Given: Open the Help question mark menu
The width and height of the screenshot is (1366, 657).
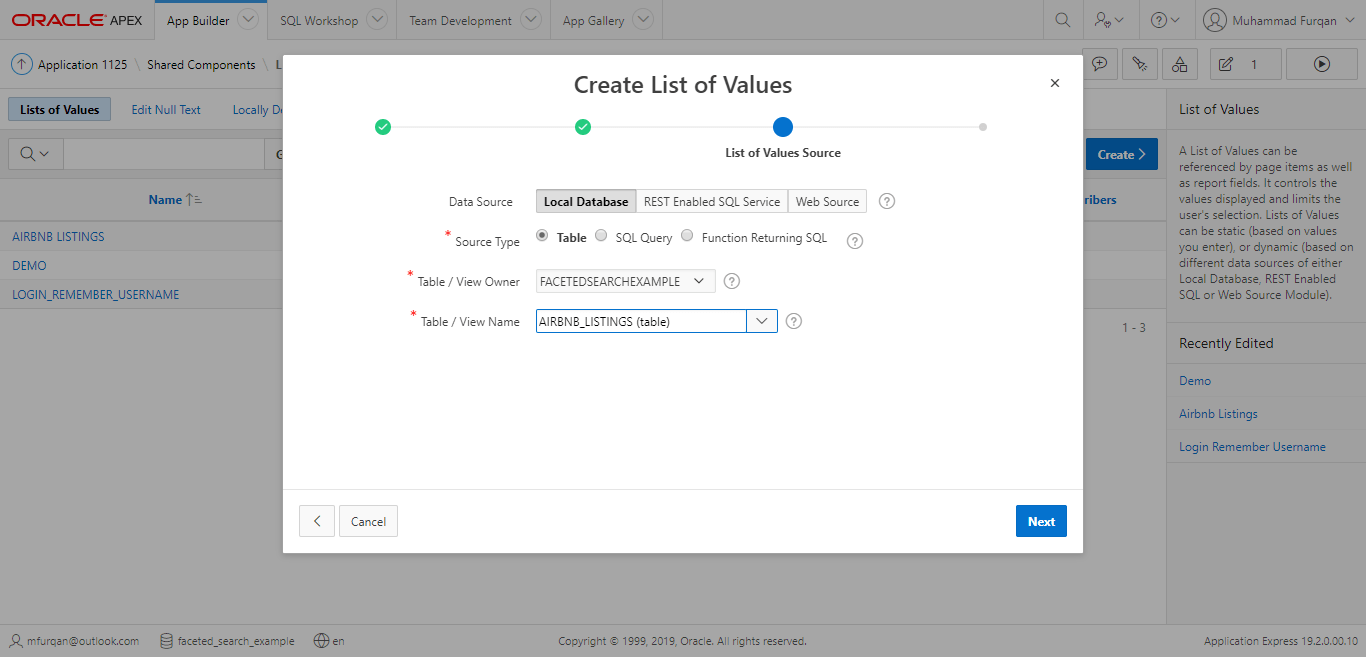Looking at the screenshot, I should coord(1165,20).
